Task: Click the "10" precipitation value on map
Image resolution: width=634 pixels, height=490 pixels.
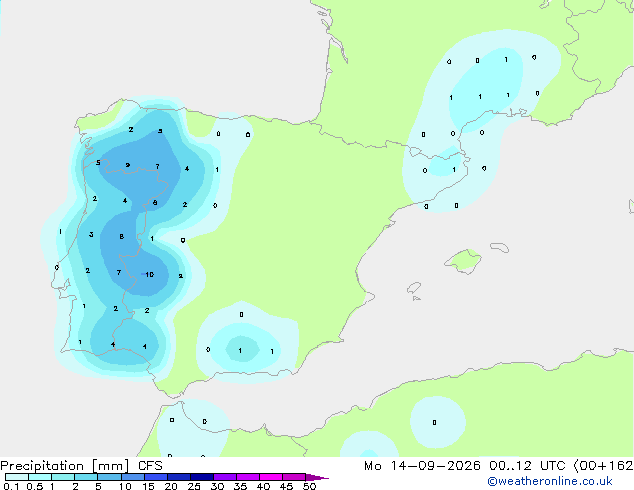Action: point(150,275)
